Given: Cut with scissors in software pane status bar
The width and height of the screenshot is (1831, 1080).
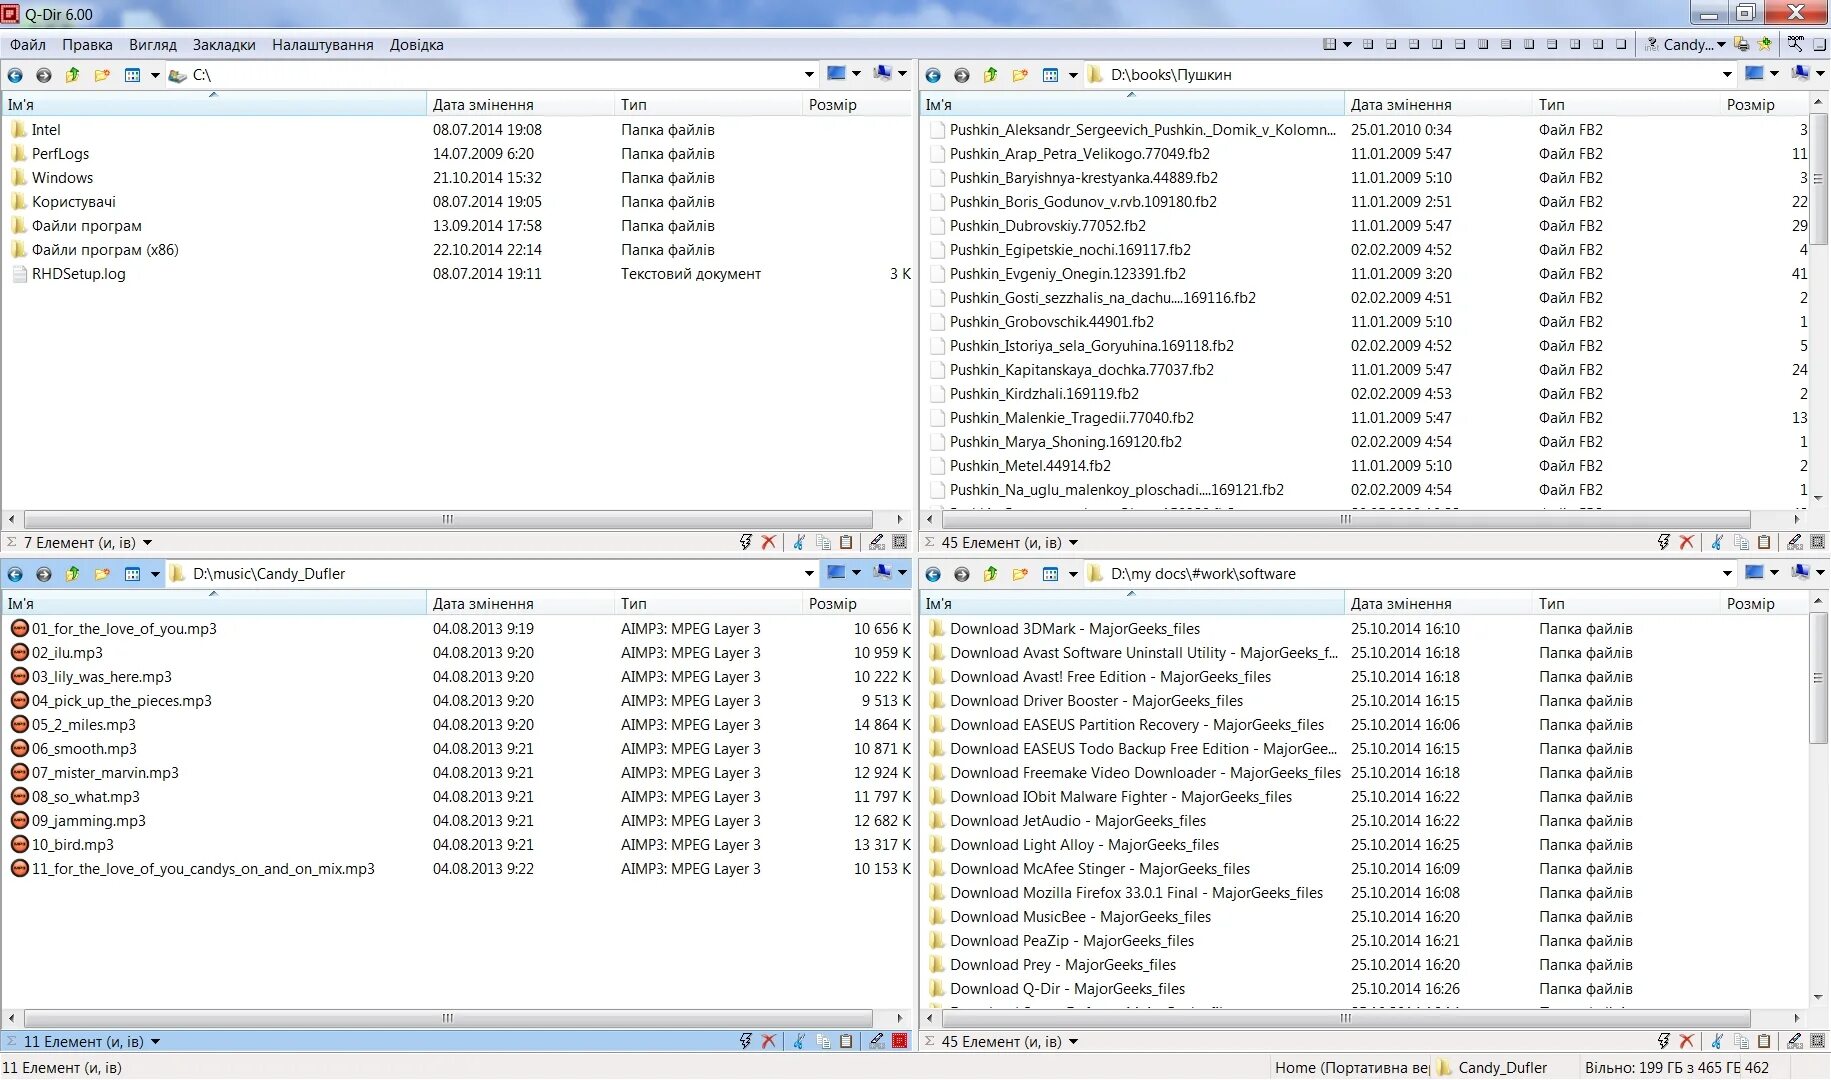Looking at the screenshot, I should click(1717, 1041).
